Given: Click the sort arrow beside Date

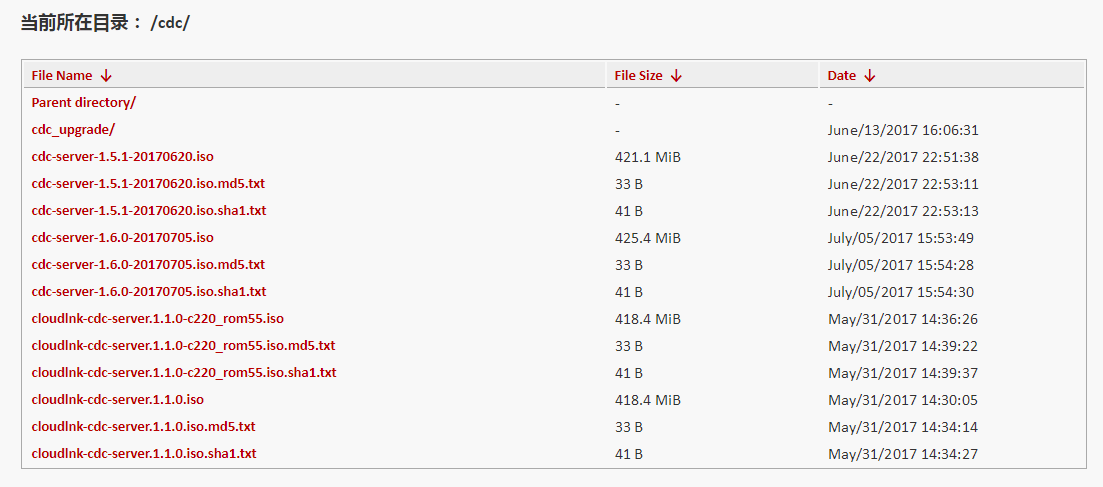Looking at the screenshot, I should click(870, 76).
